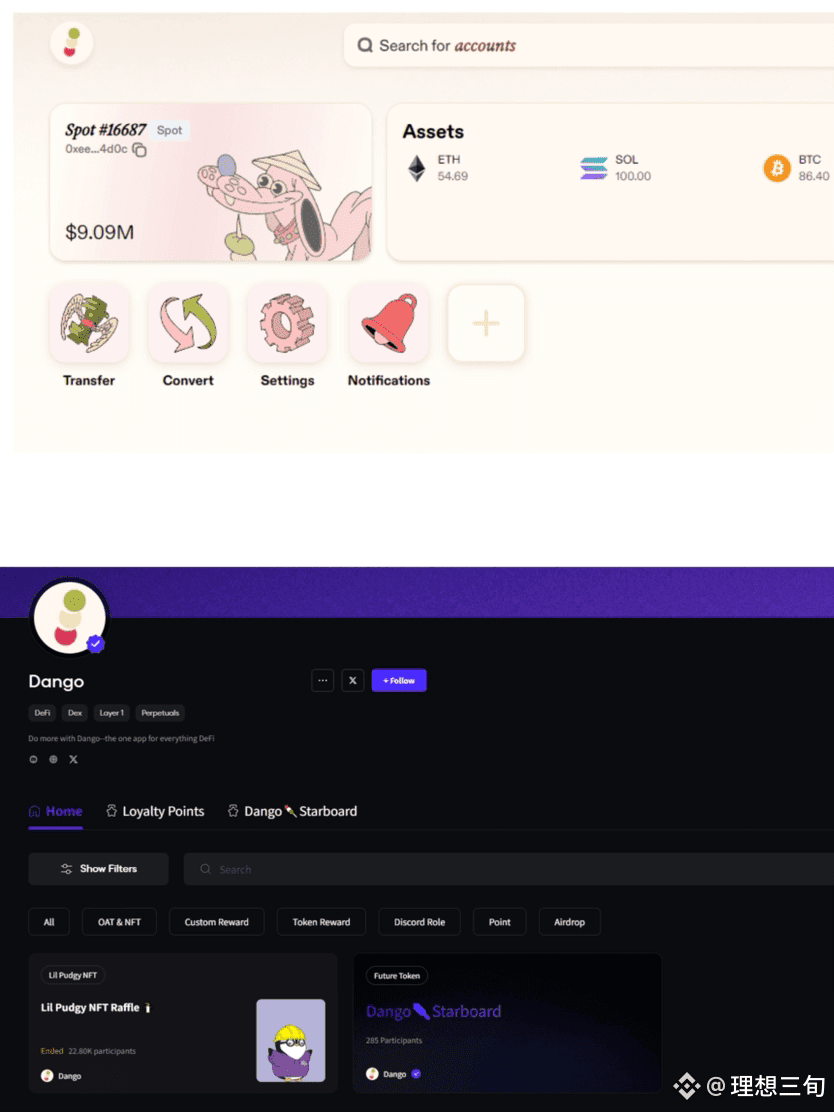This screenshot has height=1112, width=834.
Task: Select the Discord Role filter chip
Action: coord(419,922)
